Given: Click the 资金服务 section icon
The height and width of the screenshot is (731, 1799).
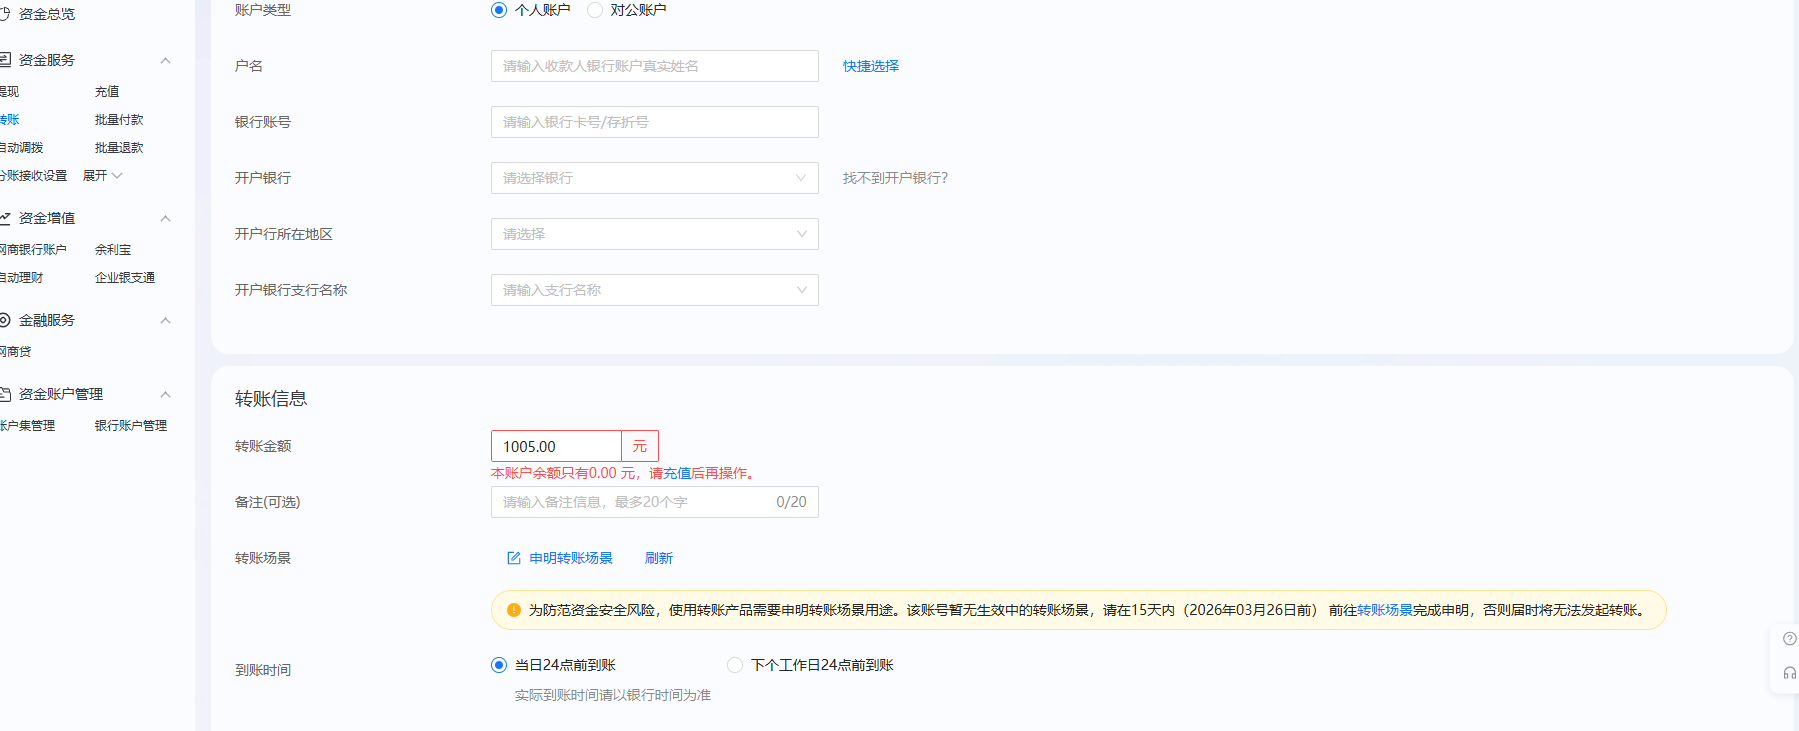Looking at the screenshot, I should click(4, 60).
